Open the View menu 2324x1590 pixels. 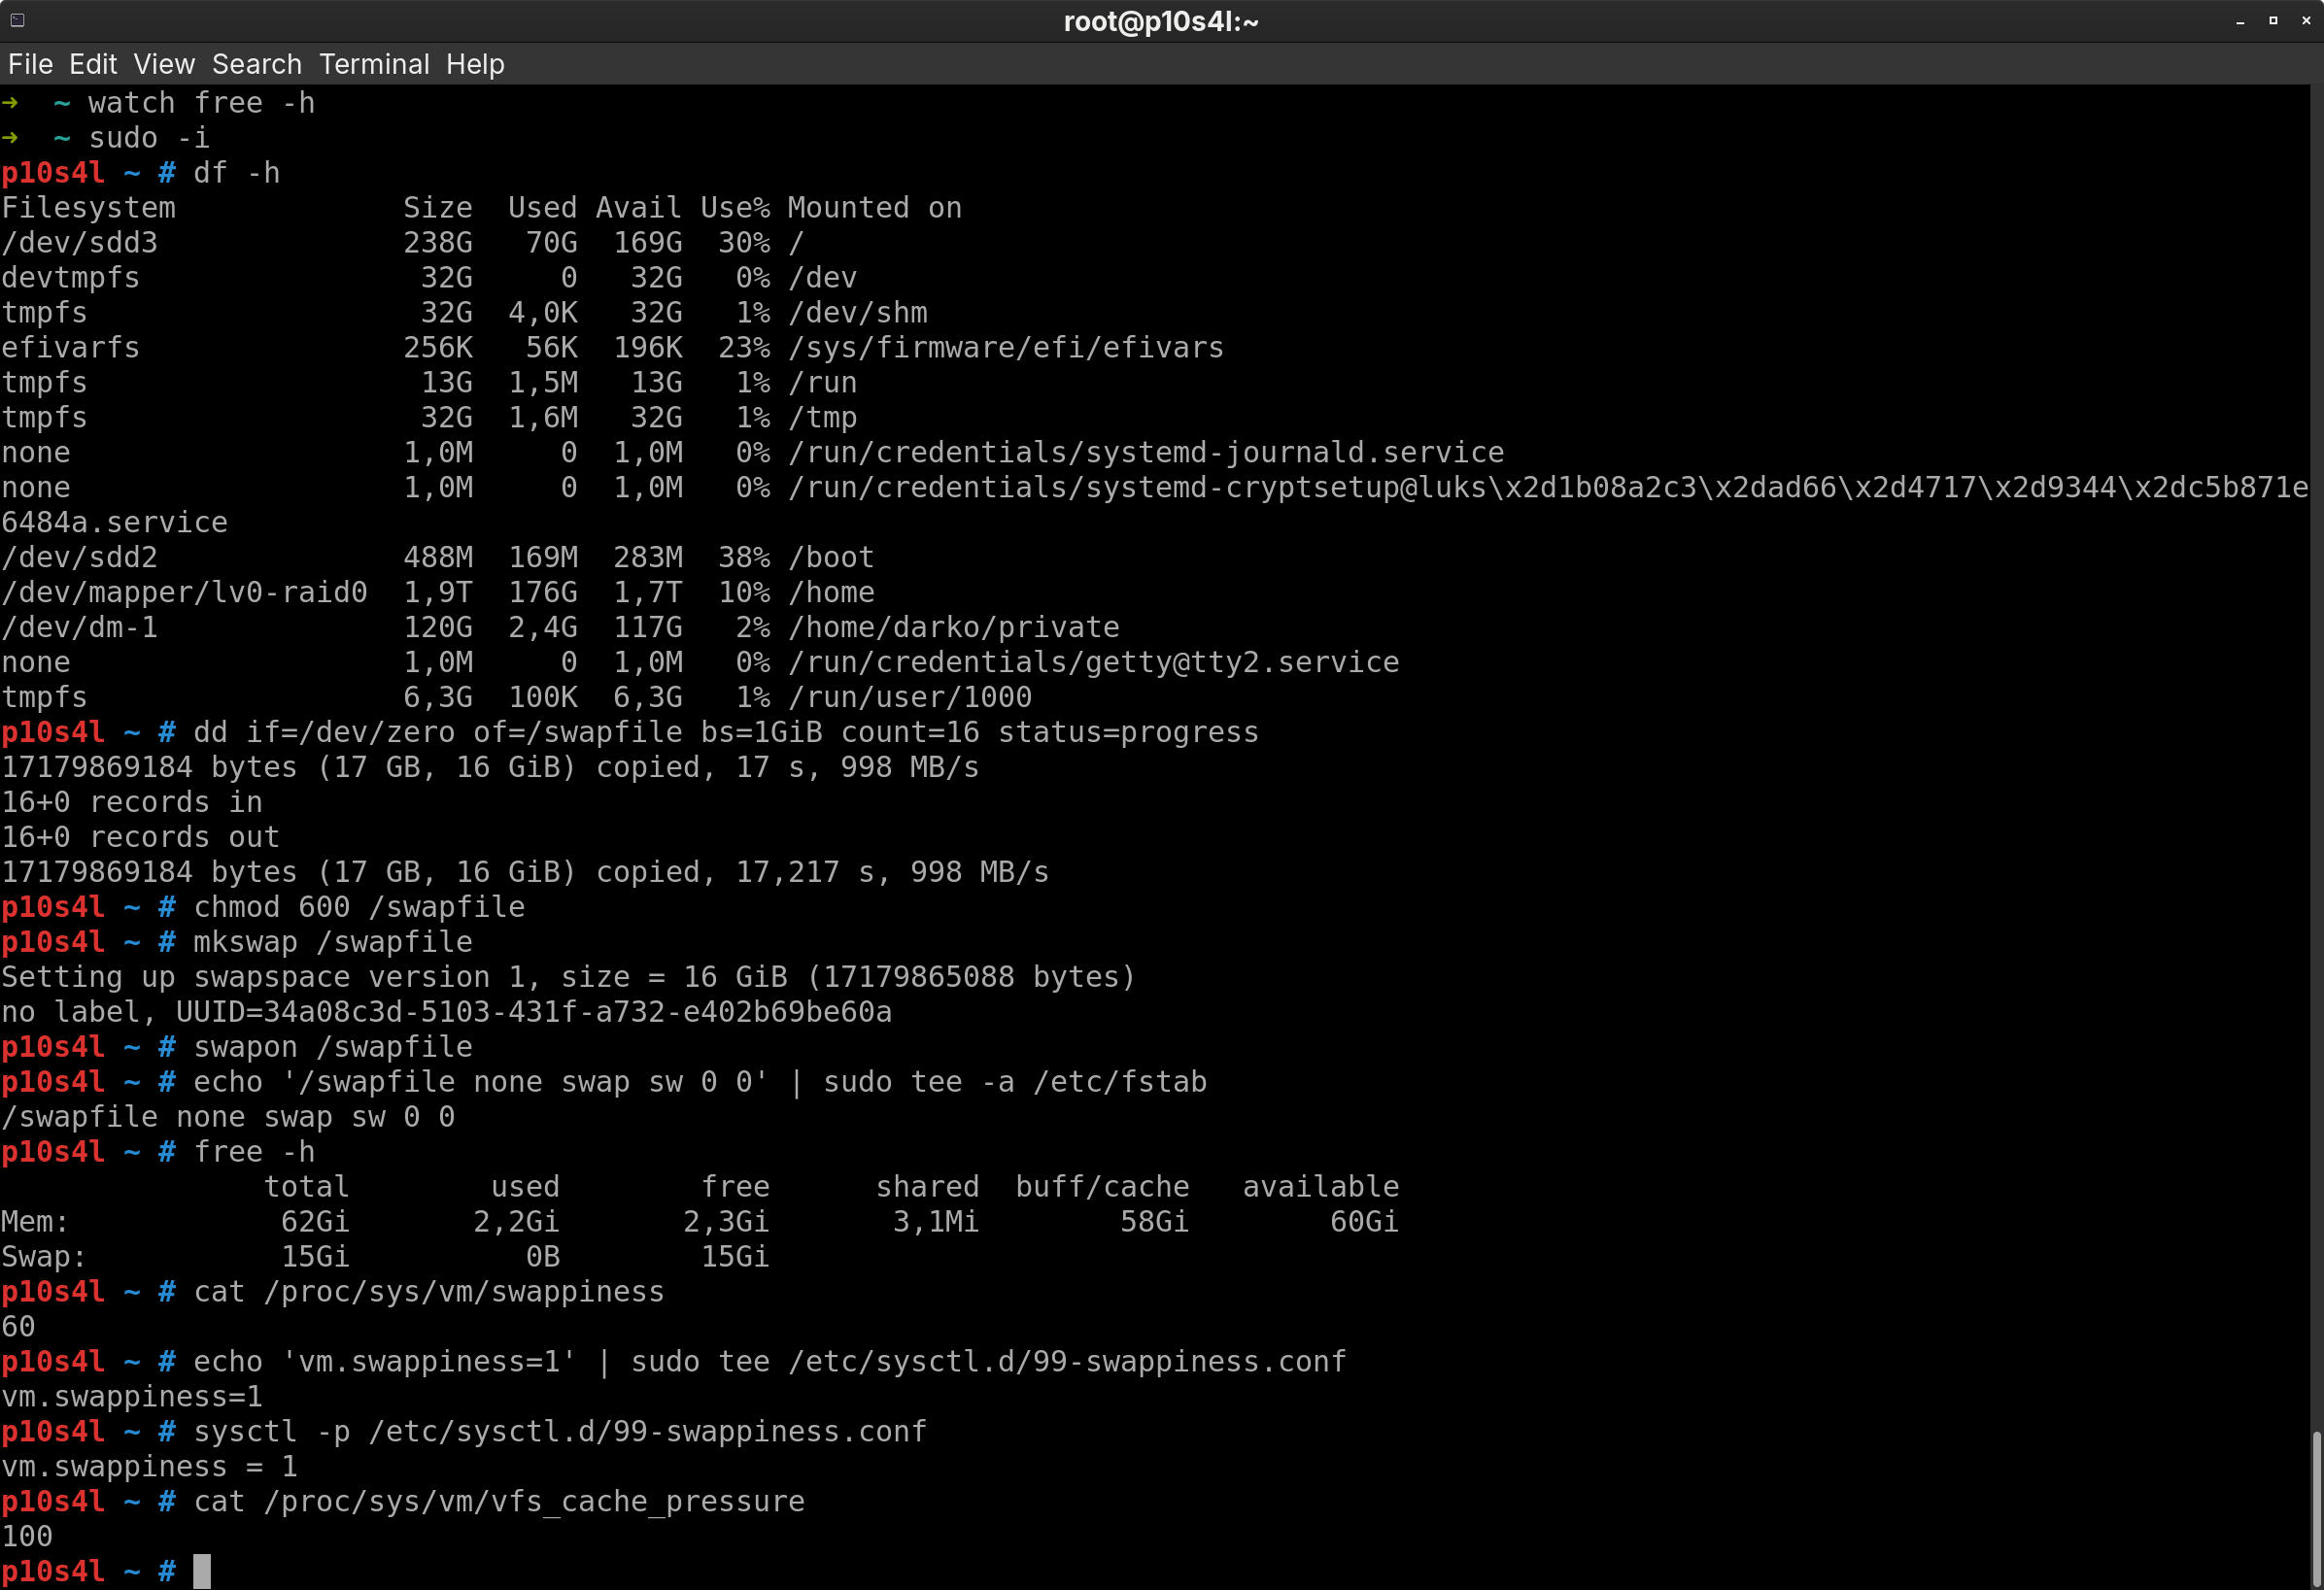pyautogui.click(x=164, y=64)
